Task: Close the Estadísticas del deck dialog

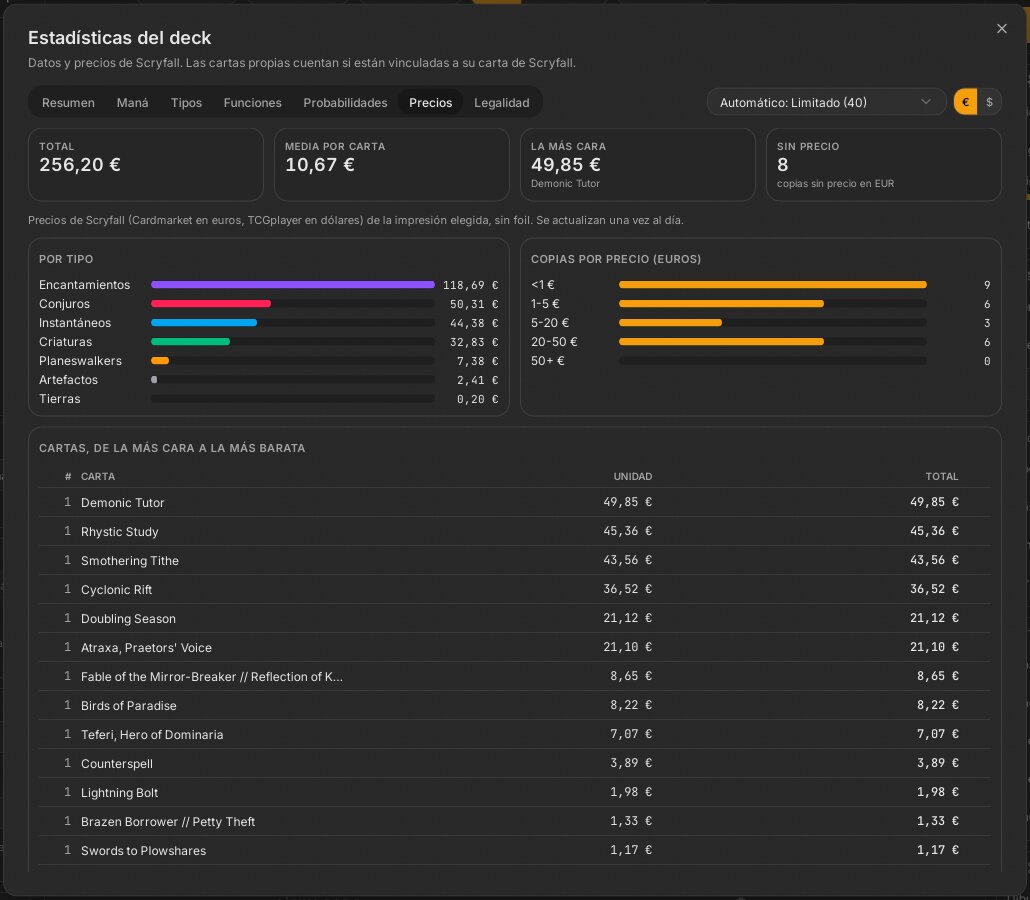Action: pos(1001,29)
